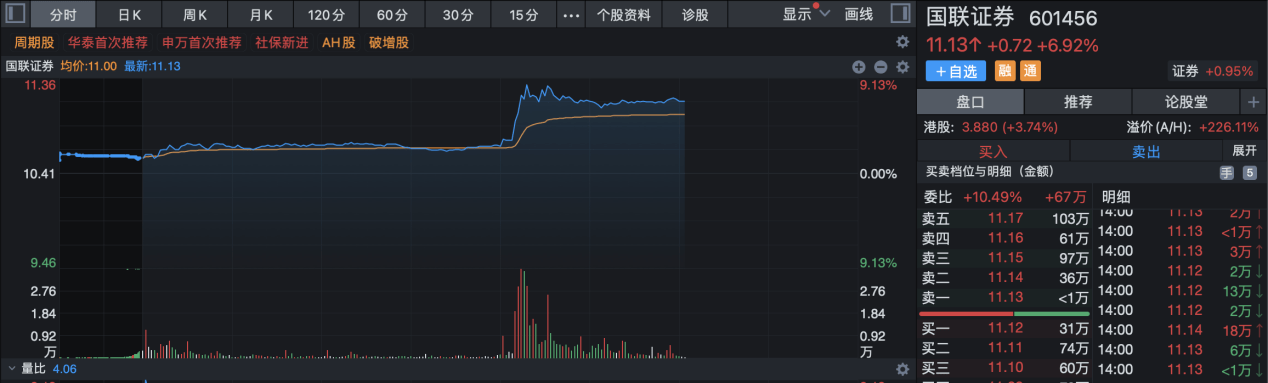
Task: Toggle the right side panel icon
Action: pyautogui.click(x=899, y=14)
